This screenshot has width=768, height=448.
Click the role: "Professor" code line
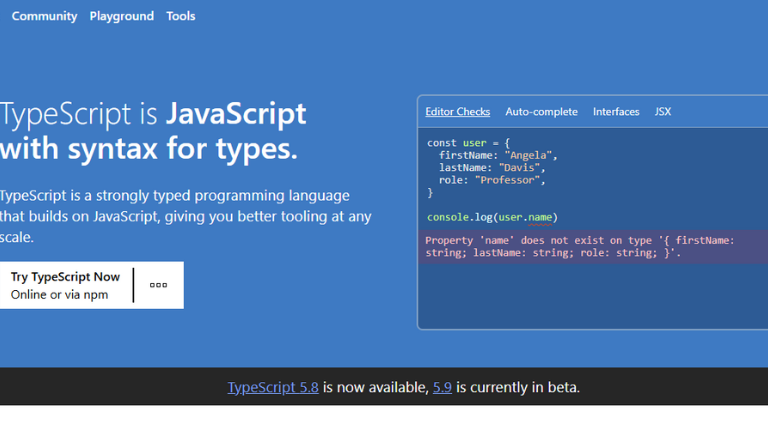point(492,180)
